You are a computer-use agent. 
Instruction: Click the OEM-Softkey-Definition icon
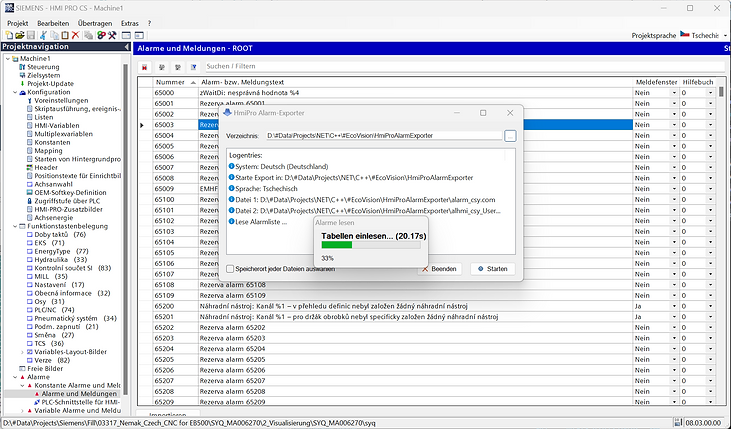pyautogui.click(x=30, y=193)
